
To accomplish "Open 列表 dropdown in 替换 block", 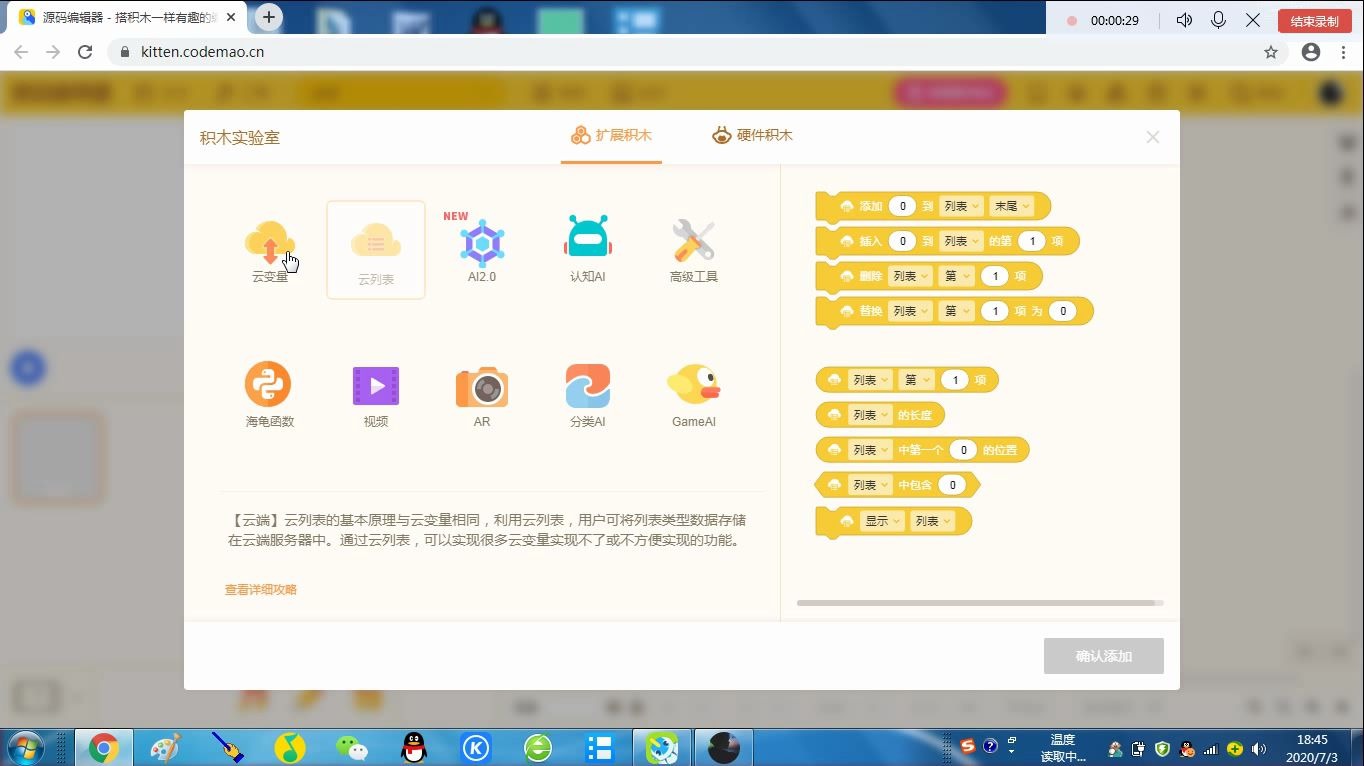I will coord(911,311).
